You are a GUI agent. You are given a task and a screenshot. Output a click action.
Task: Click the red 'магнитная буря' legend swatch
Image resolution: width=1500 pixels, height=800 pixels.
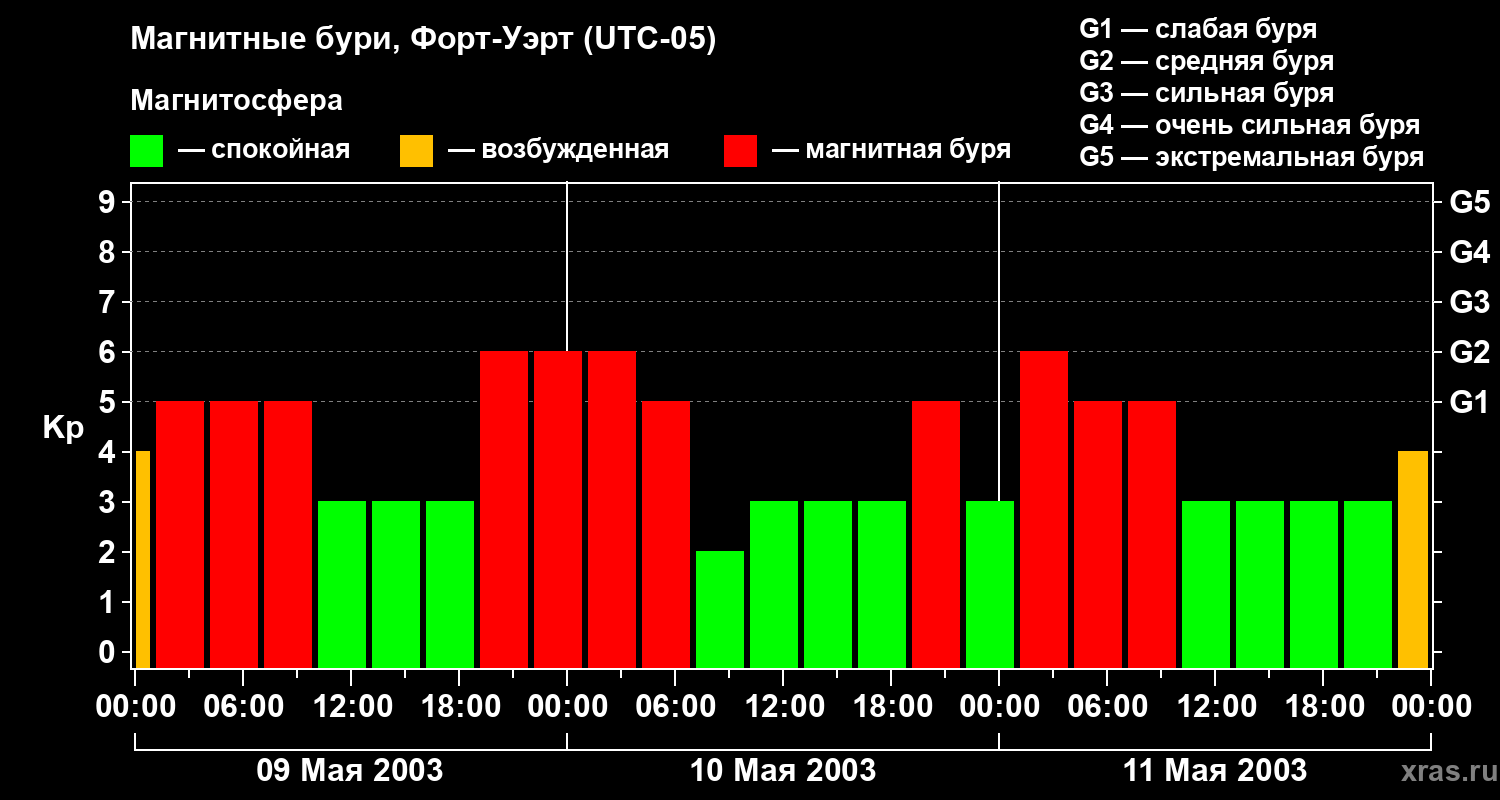pos(740,151)
